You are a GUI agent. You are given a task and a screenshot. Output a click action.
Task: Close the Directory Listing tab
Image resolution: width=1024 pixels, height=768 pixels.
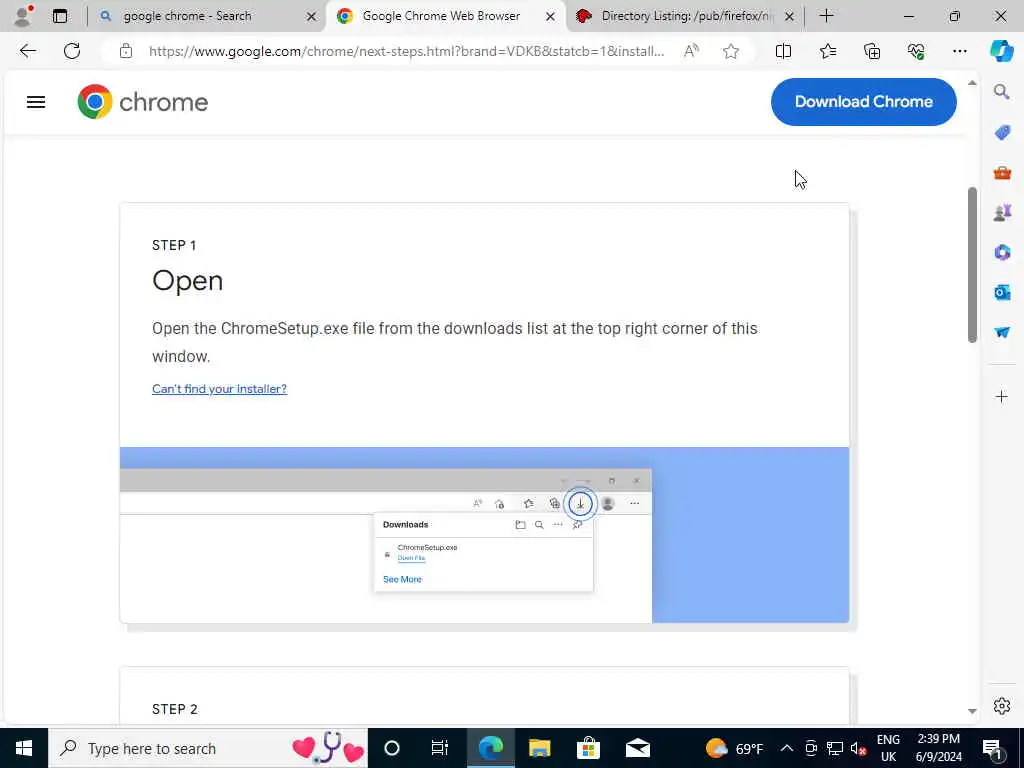(x=790, y=16)
